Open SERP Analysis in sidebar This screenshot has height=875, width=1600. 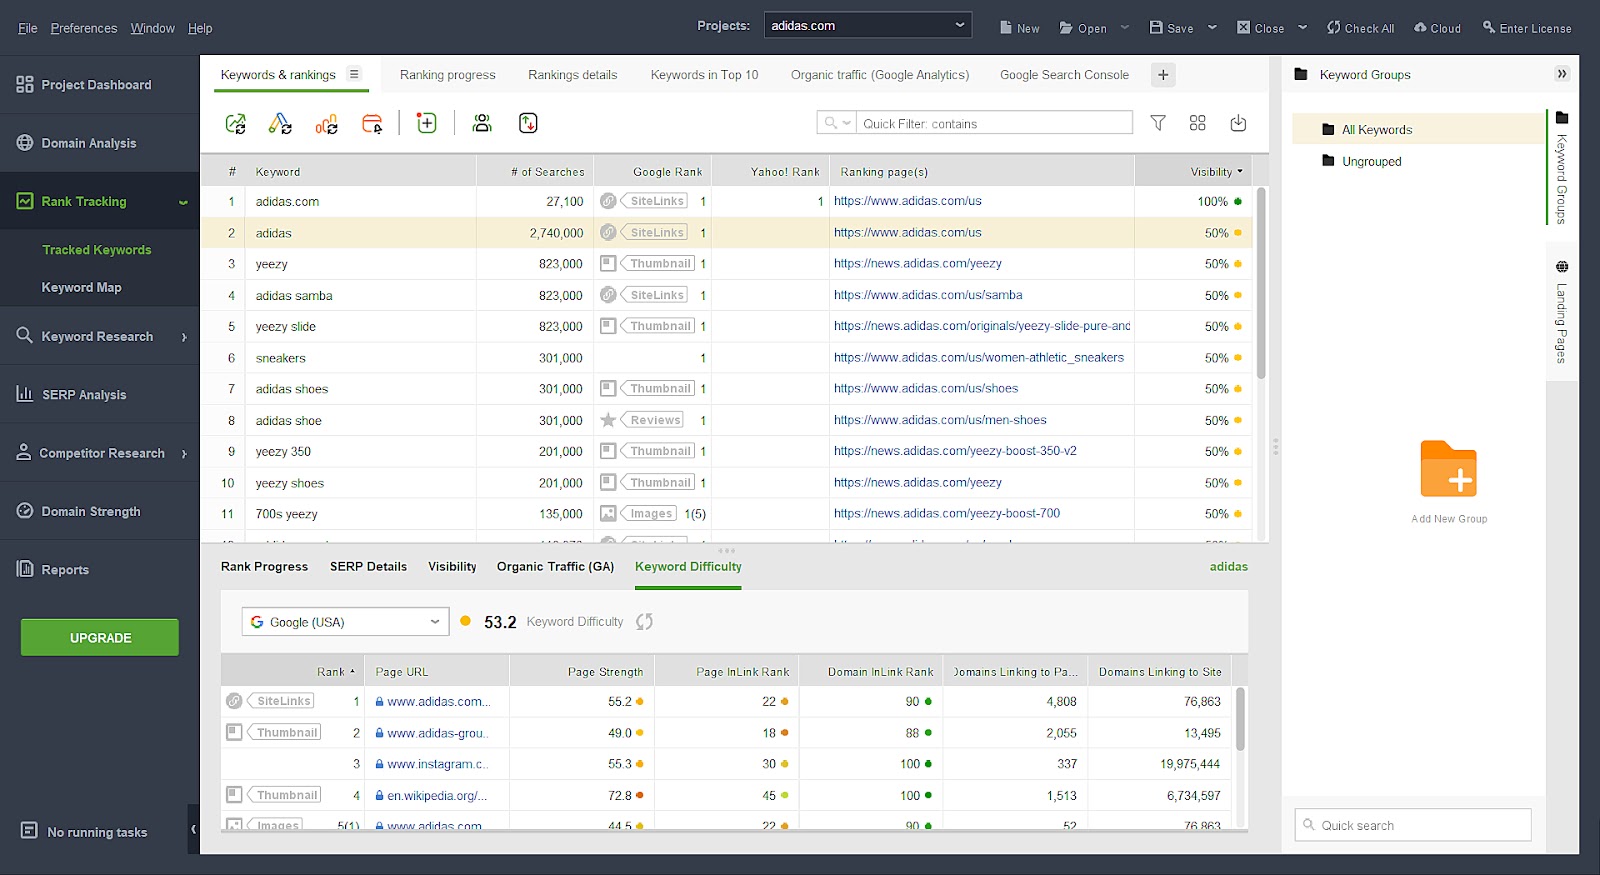click(84, 395)
